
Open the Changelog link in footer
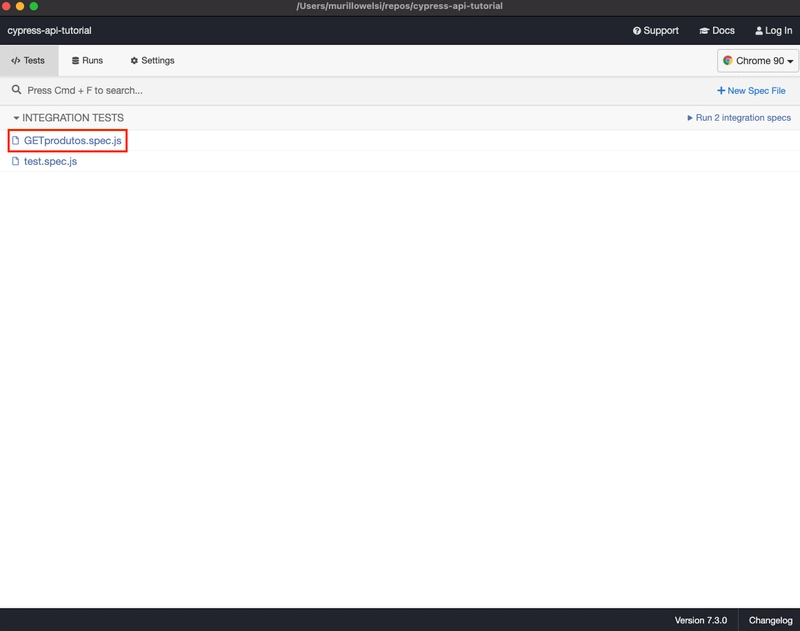770,620
